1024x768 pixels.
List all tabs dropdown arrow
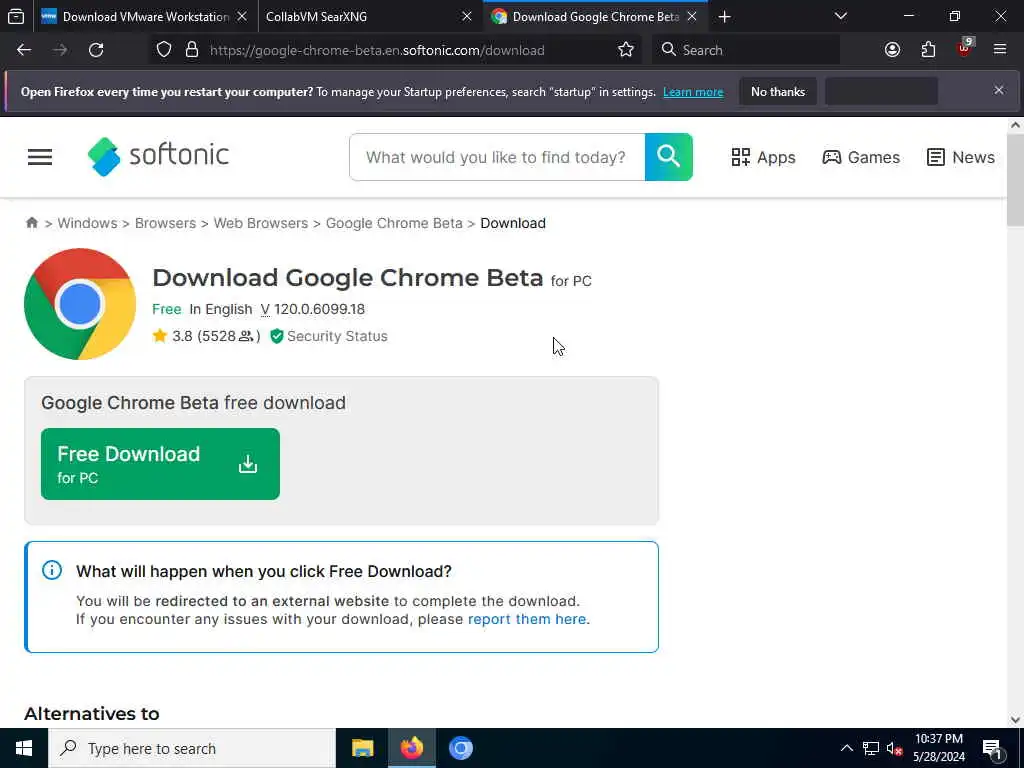pos(841,16)
